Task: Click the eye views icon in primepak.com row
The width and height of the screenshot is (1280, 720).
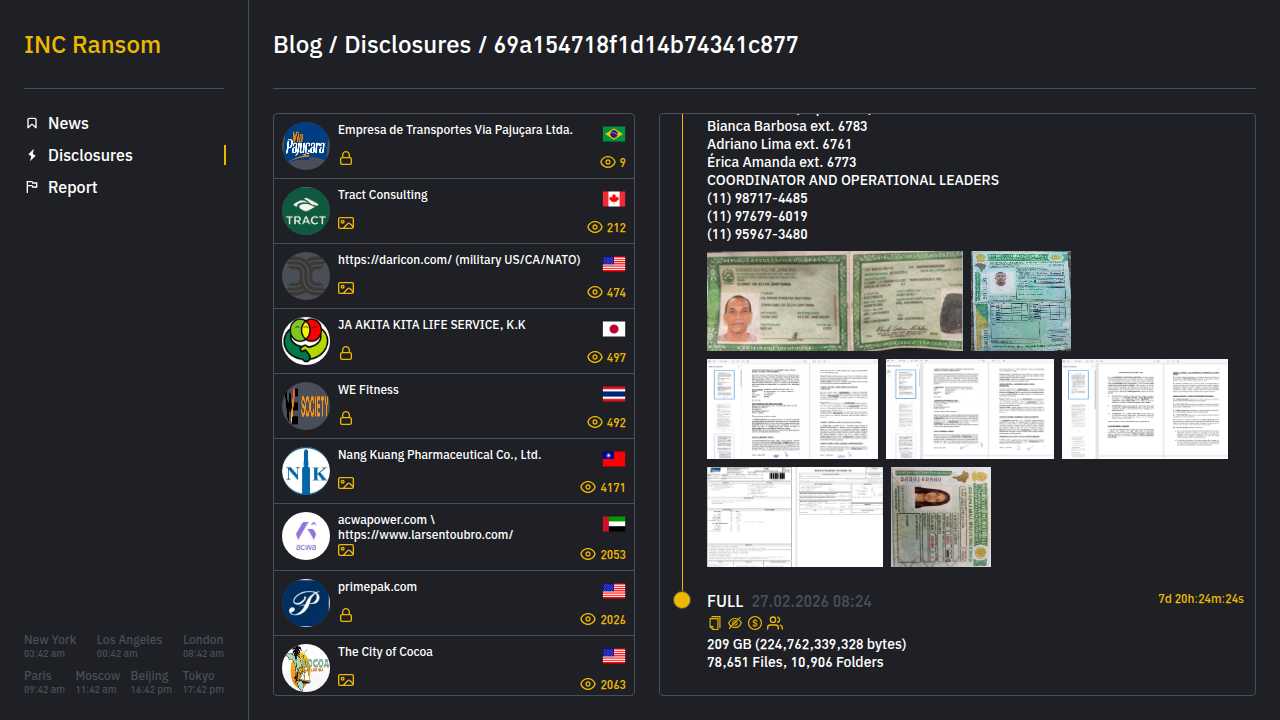Action: [x=588, y=620]
